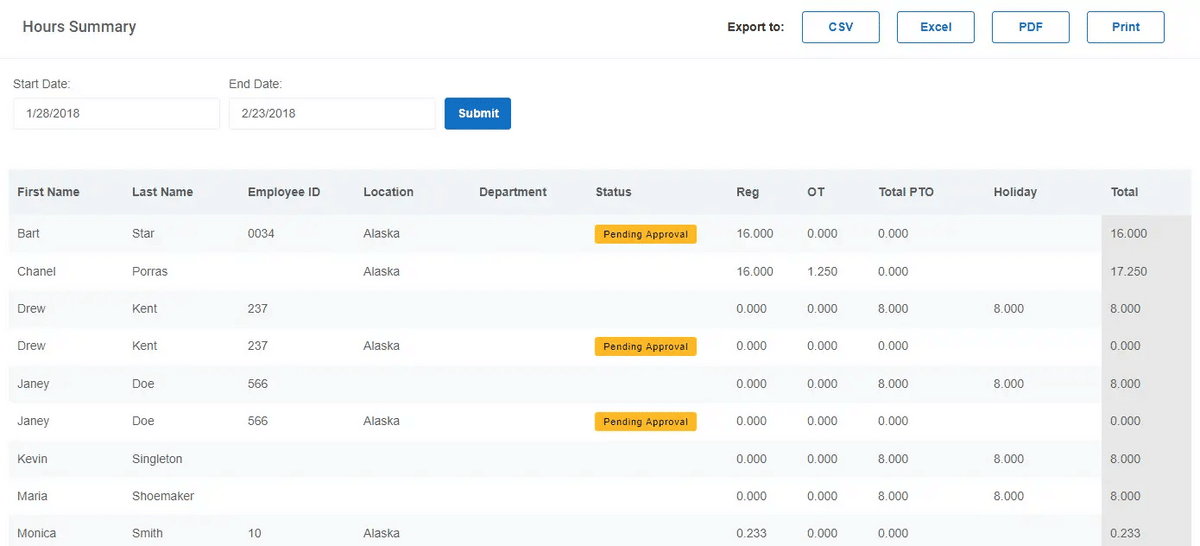Select the Chanel Porras row

(600, 271)
